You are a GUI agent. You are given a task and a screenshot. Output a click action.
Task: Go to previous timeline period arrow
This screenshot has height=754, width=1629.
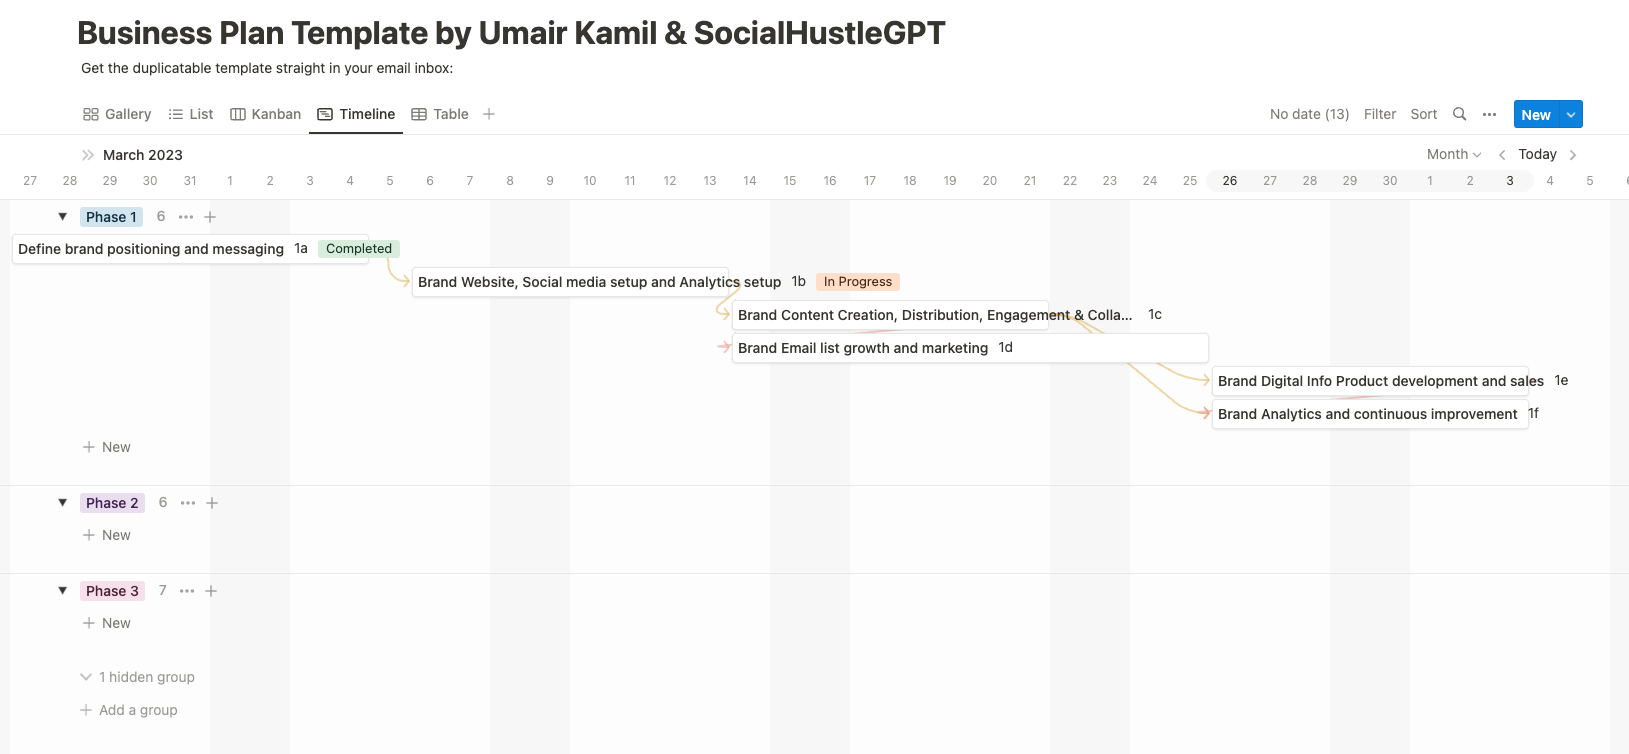[x=1502, y=155]
